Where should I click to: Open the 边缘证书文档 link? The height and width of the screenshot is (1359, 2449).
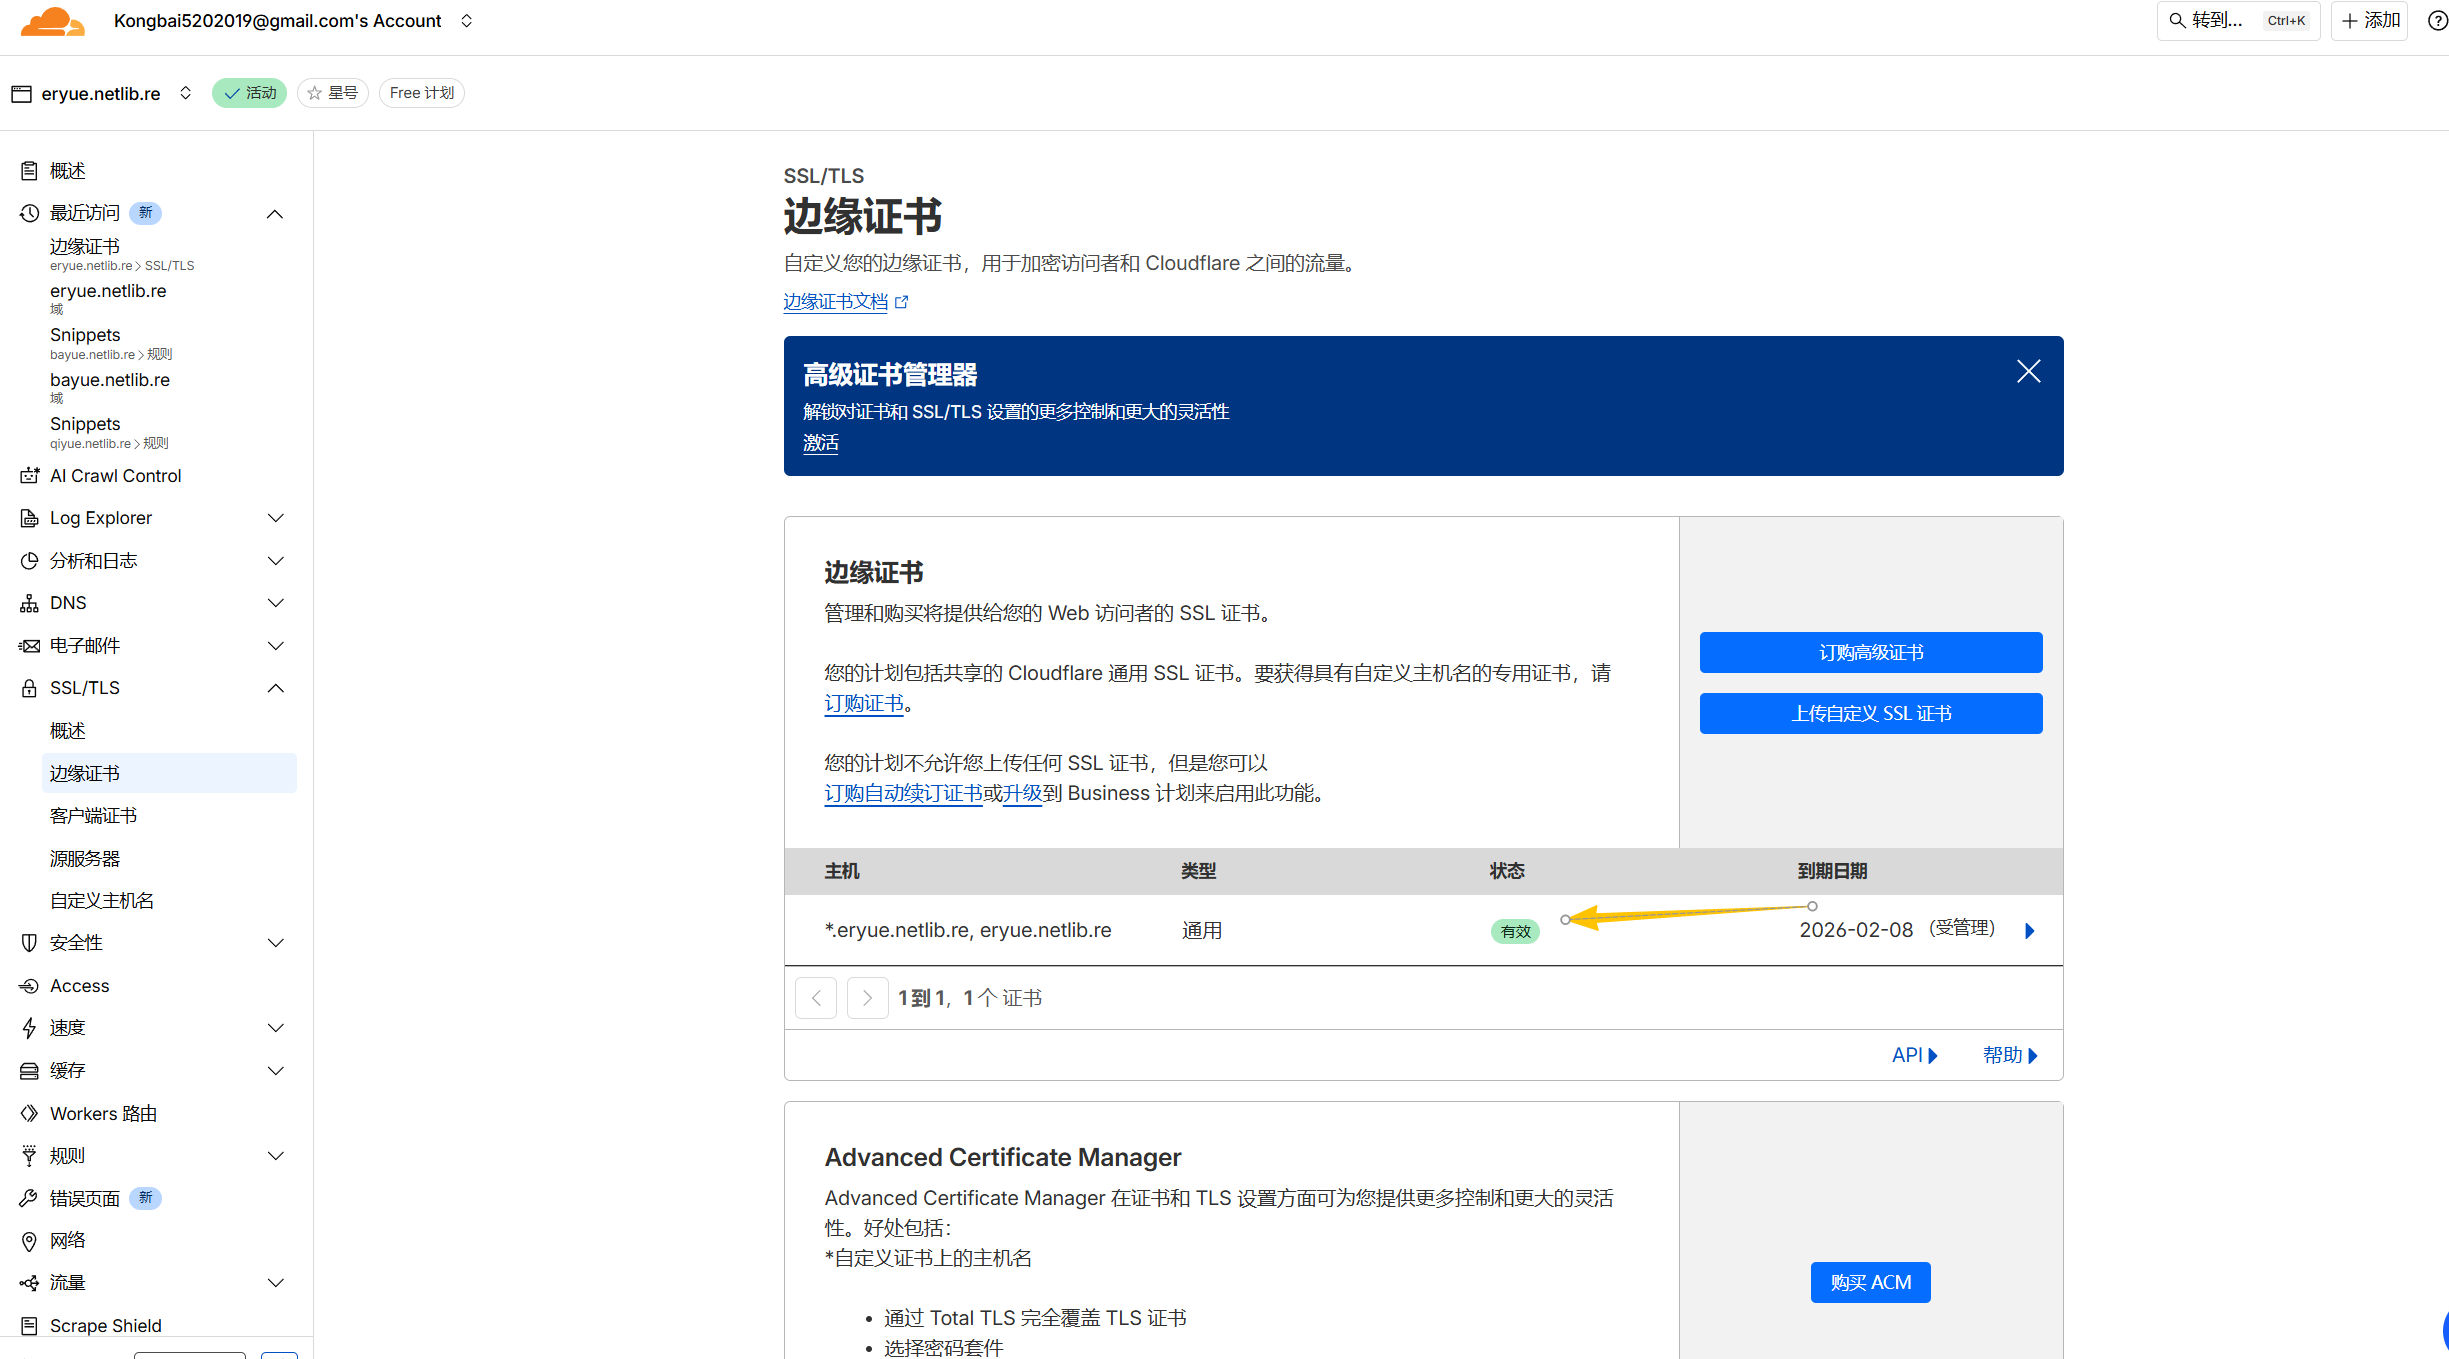[835, 302]
